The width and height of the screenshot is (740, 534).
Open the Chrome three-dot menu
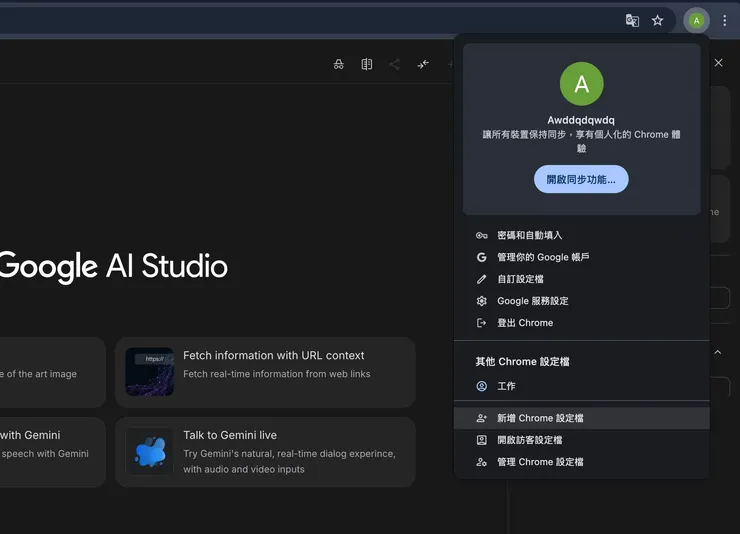725,20
